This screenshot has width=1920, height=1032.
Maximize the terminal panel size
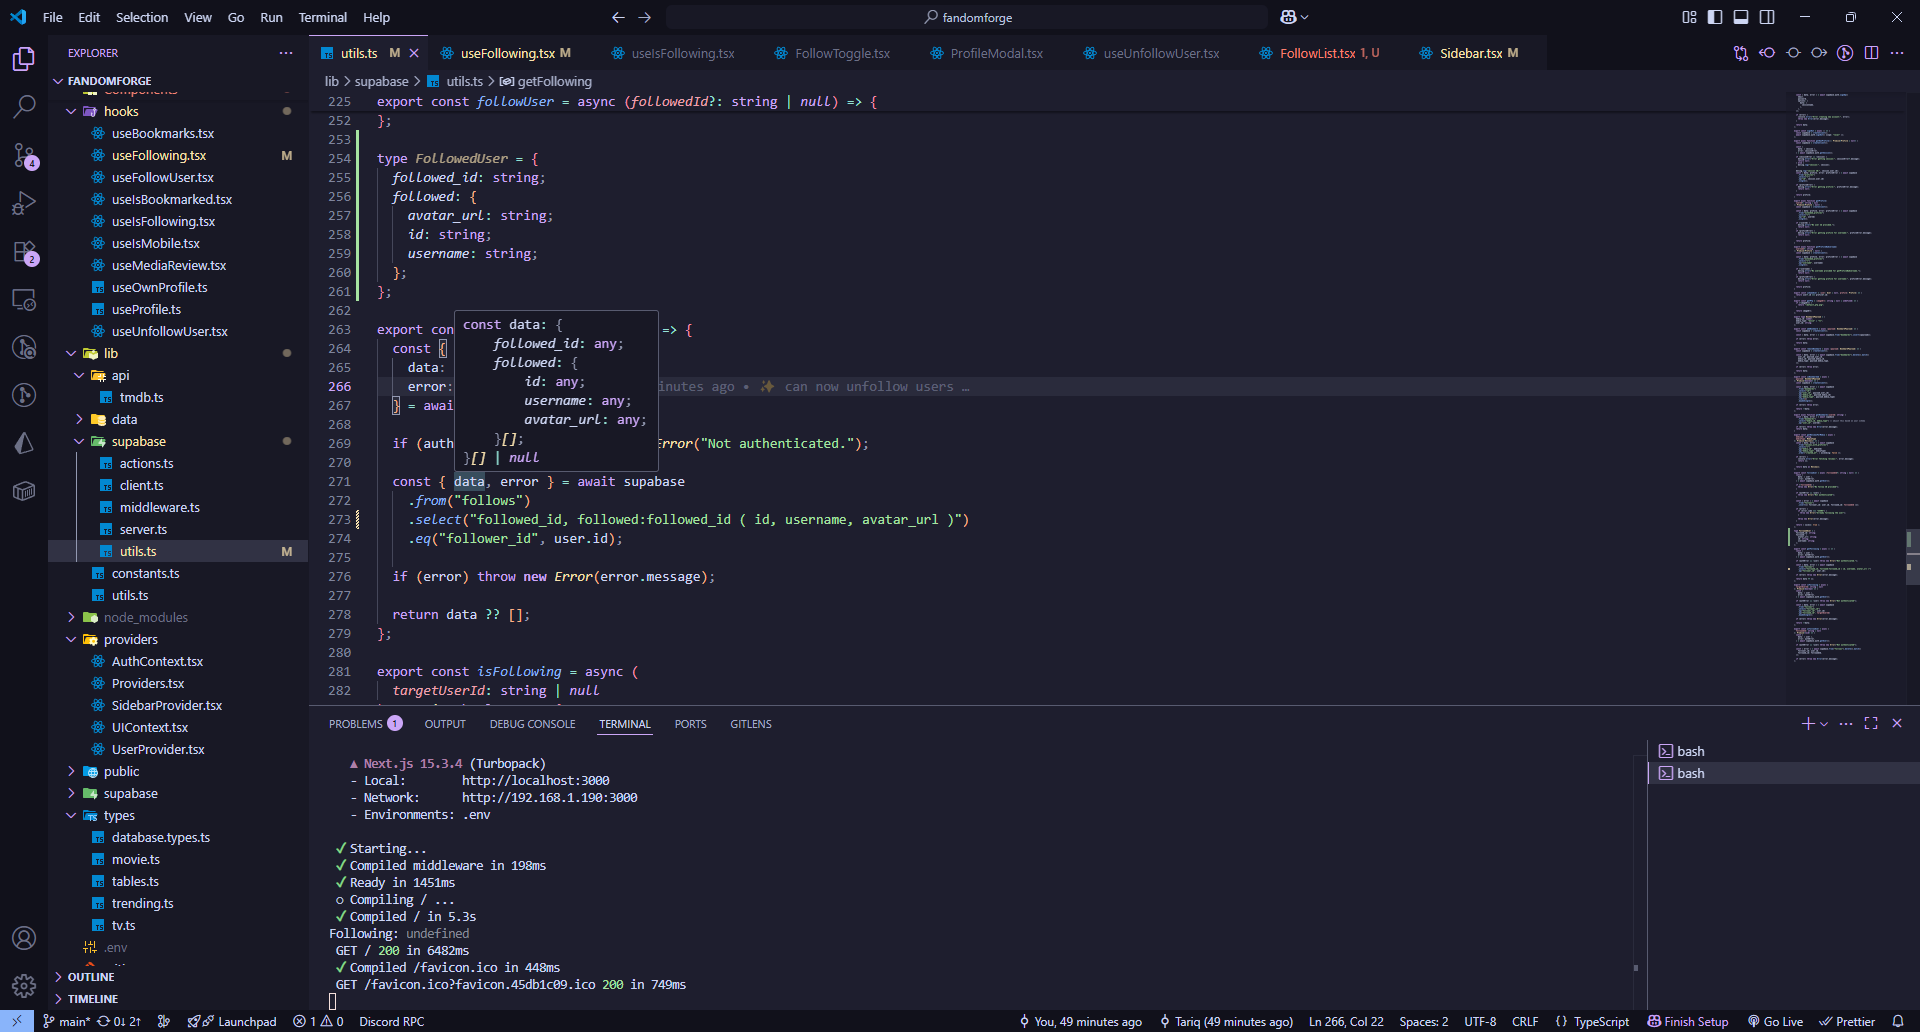(1871, 723)
